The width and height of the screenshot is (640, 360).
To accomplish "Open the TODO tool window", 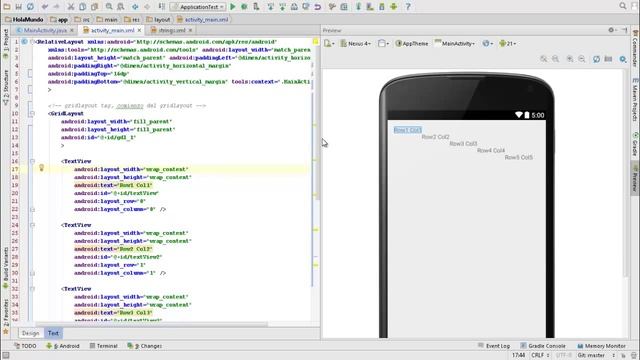I will [x=25, y=346].
